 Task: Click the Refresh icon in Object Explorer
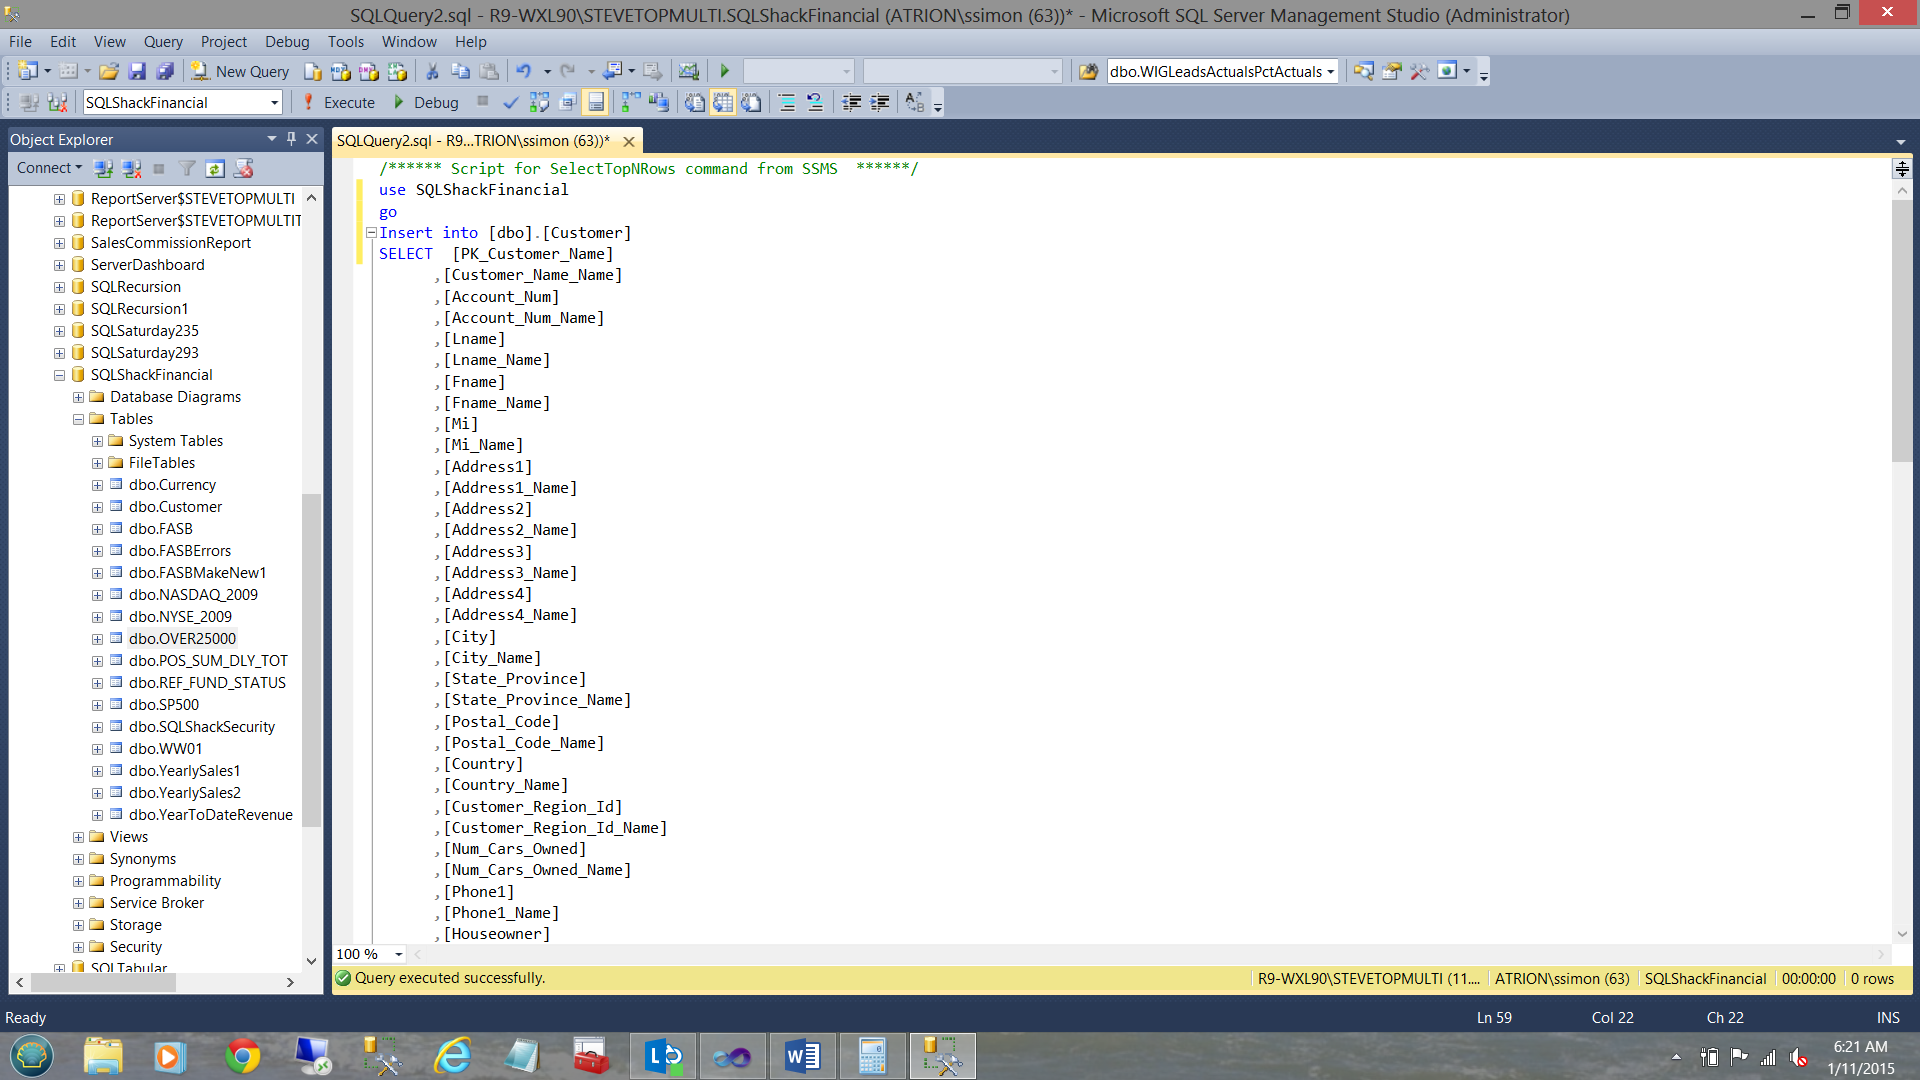click(x=215, y=168)
